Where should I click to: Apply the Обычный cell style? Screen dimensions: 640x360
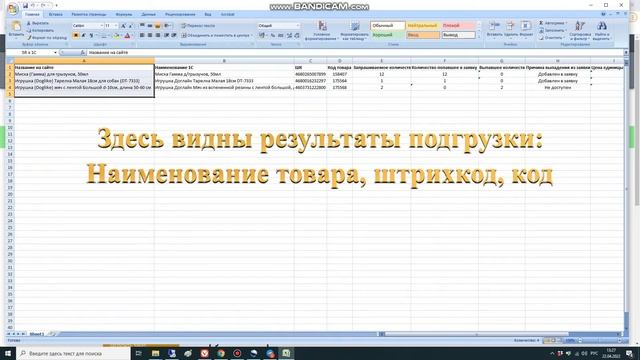click(388, 26)
